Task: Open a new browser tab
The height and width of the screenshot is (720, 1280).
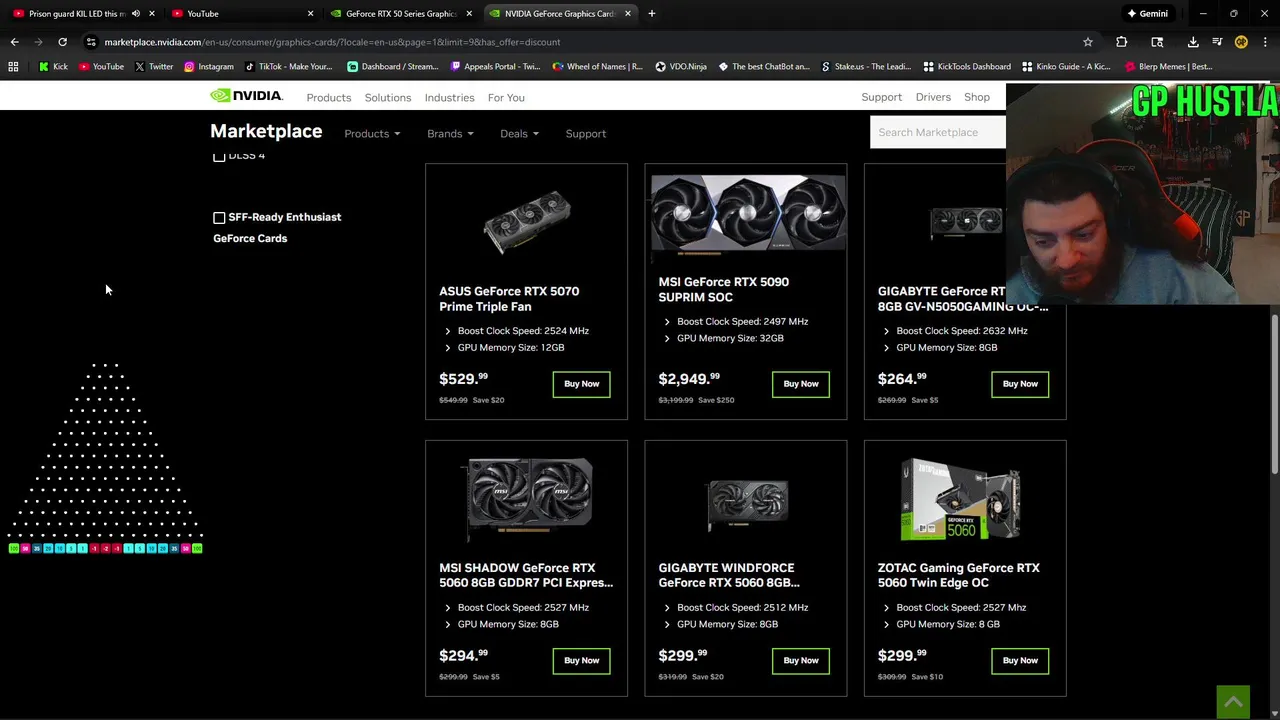Action: [x=651, y=14]
